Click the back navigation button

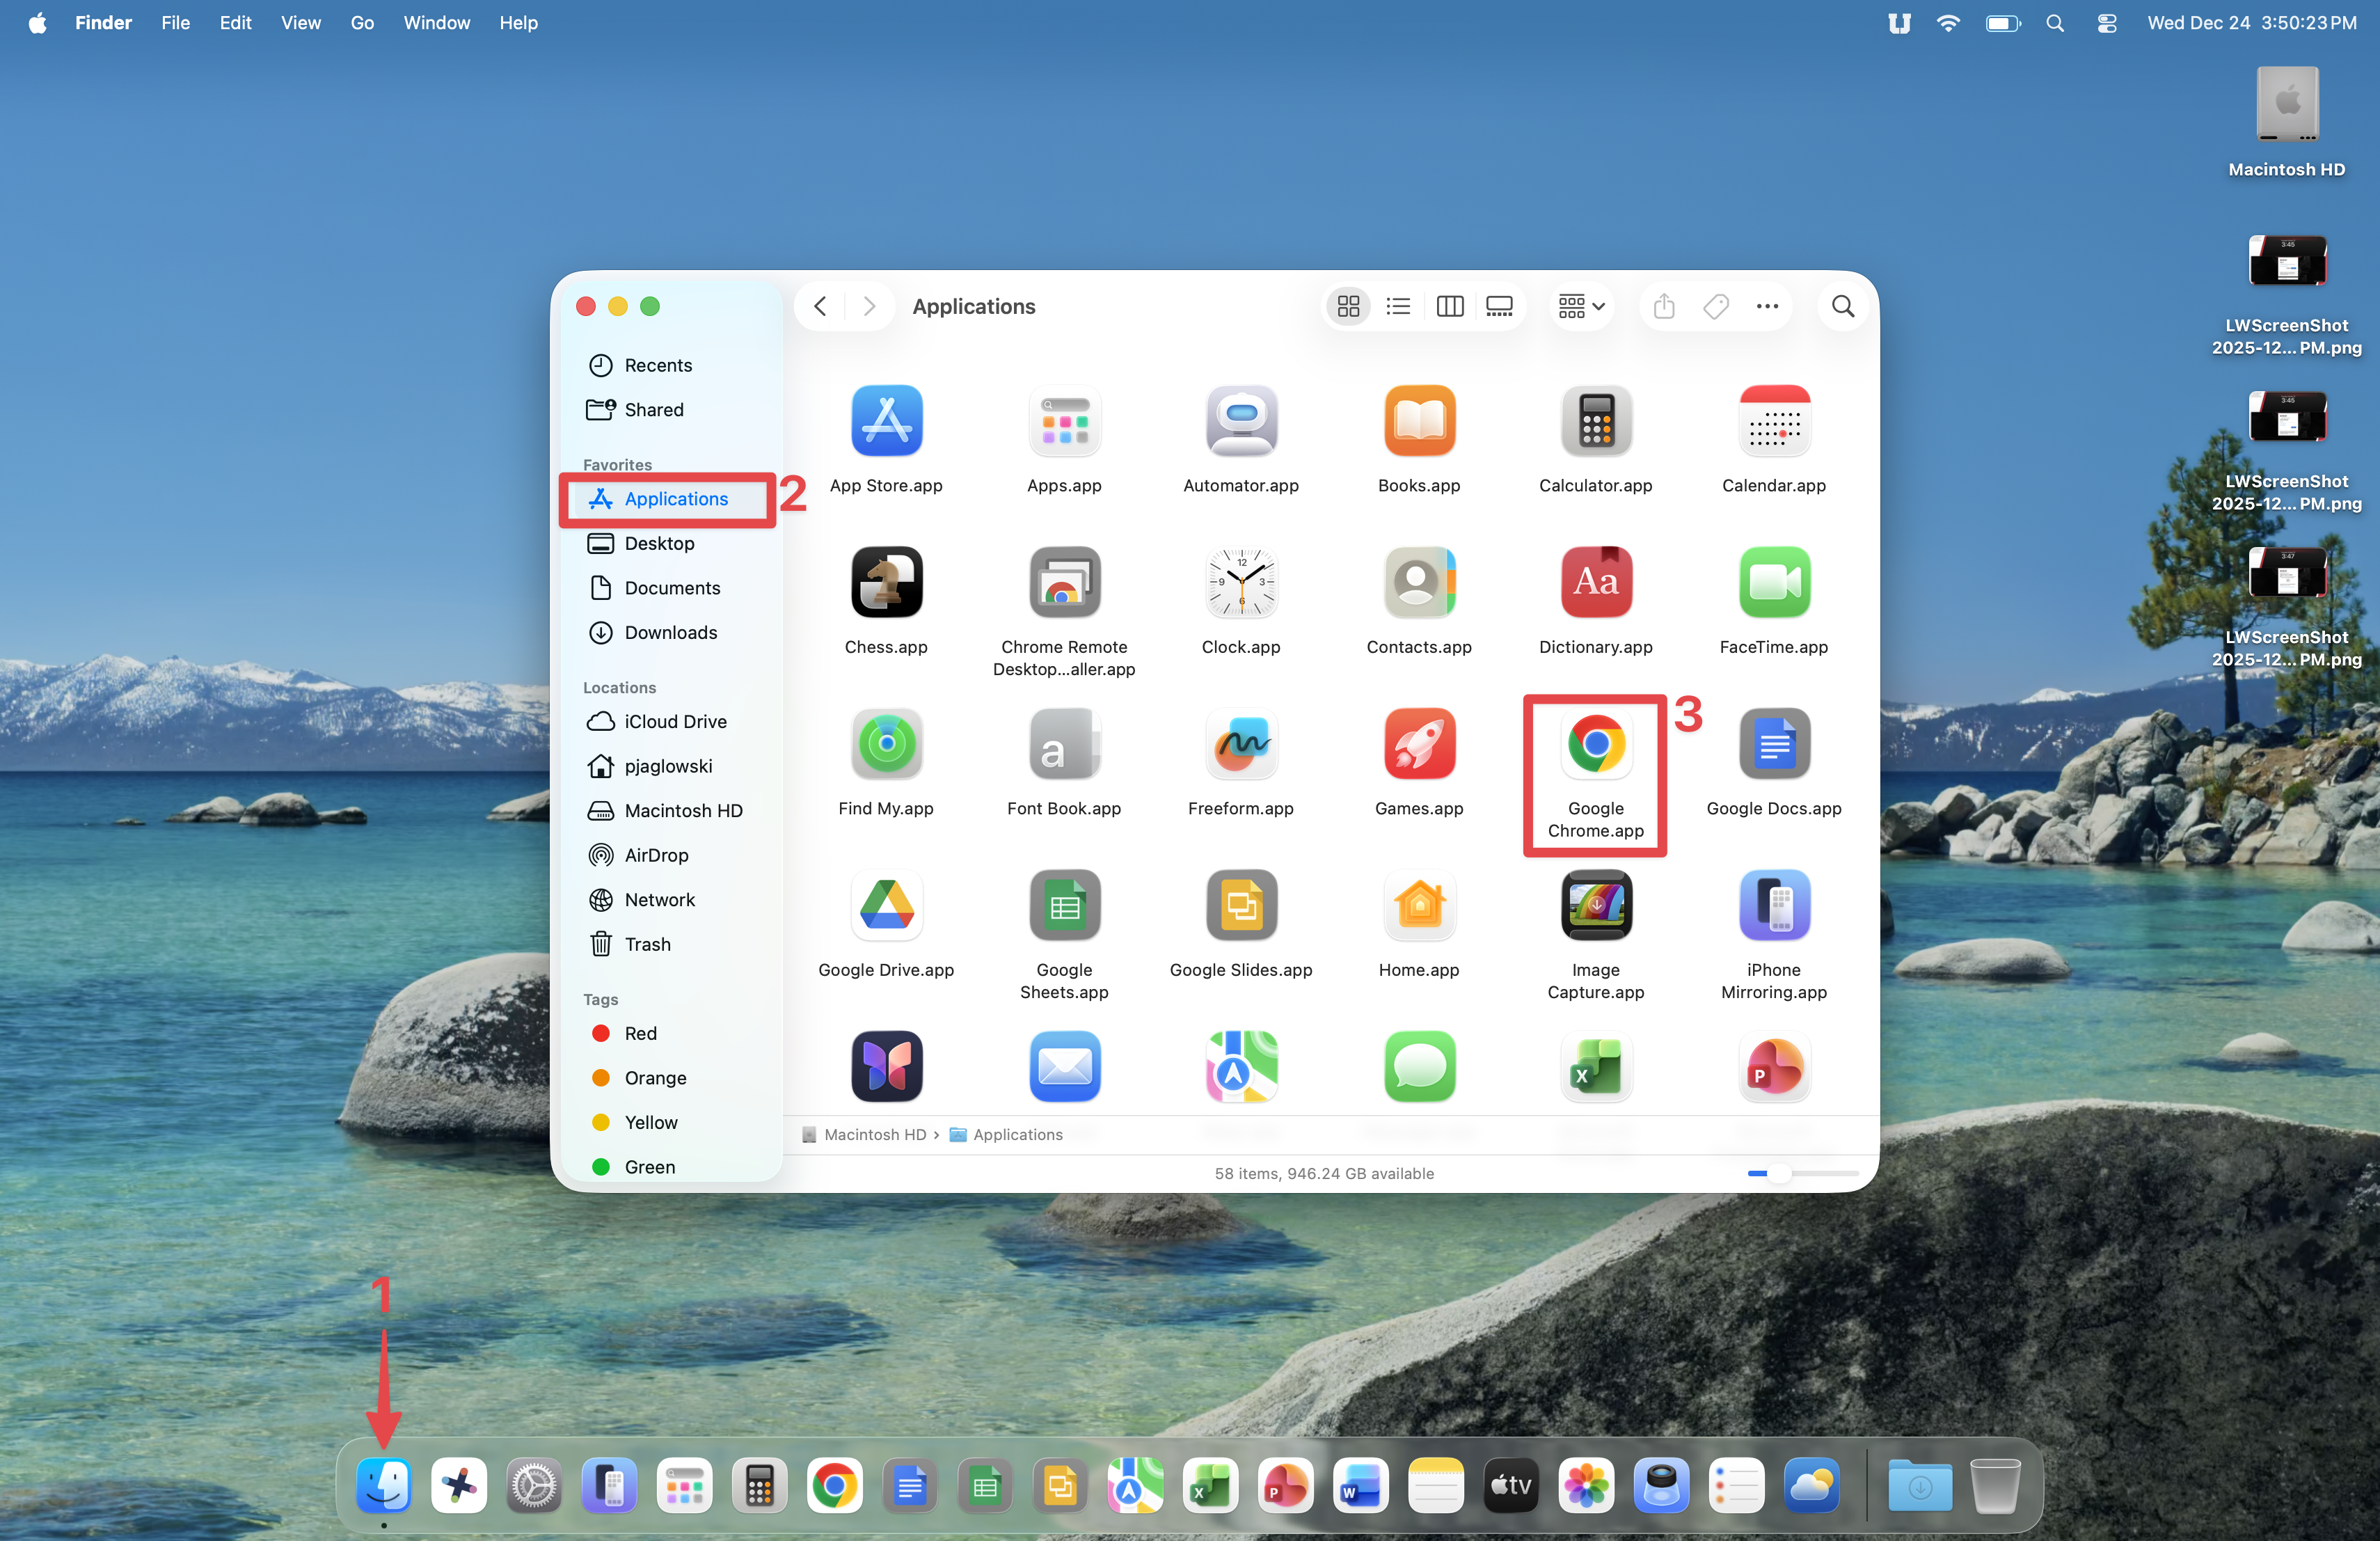click(x=820, y=306)
